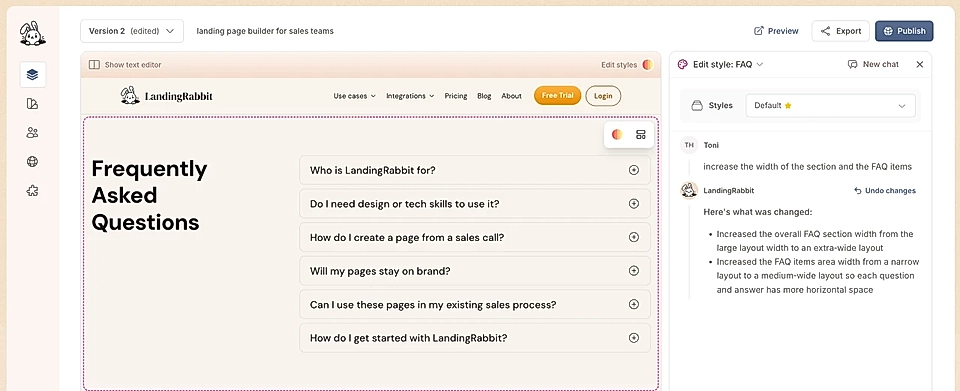Open the team members icon in sidebar
The image size is (960, 391).
point(32,133)
